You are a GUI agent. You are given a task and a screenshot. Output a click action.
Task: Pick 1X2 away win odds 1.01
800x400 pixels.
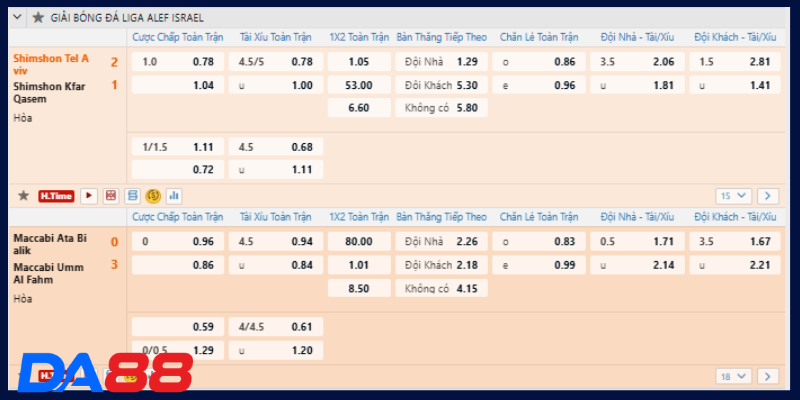359,265
